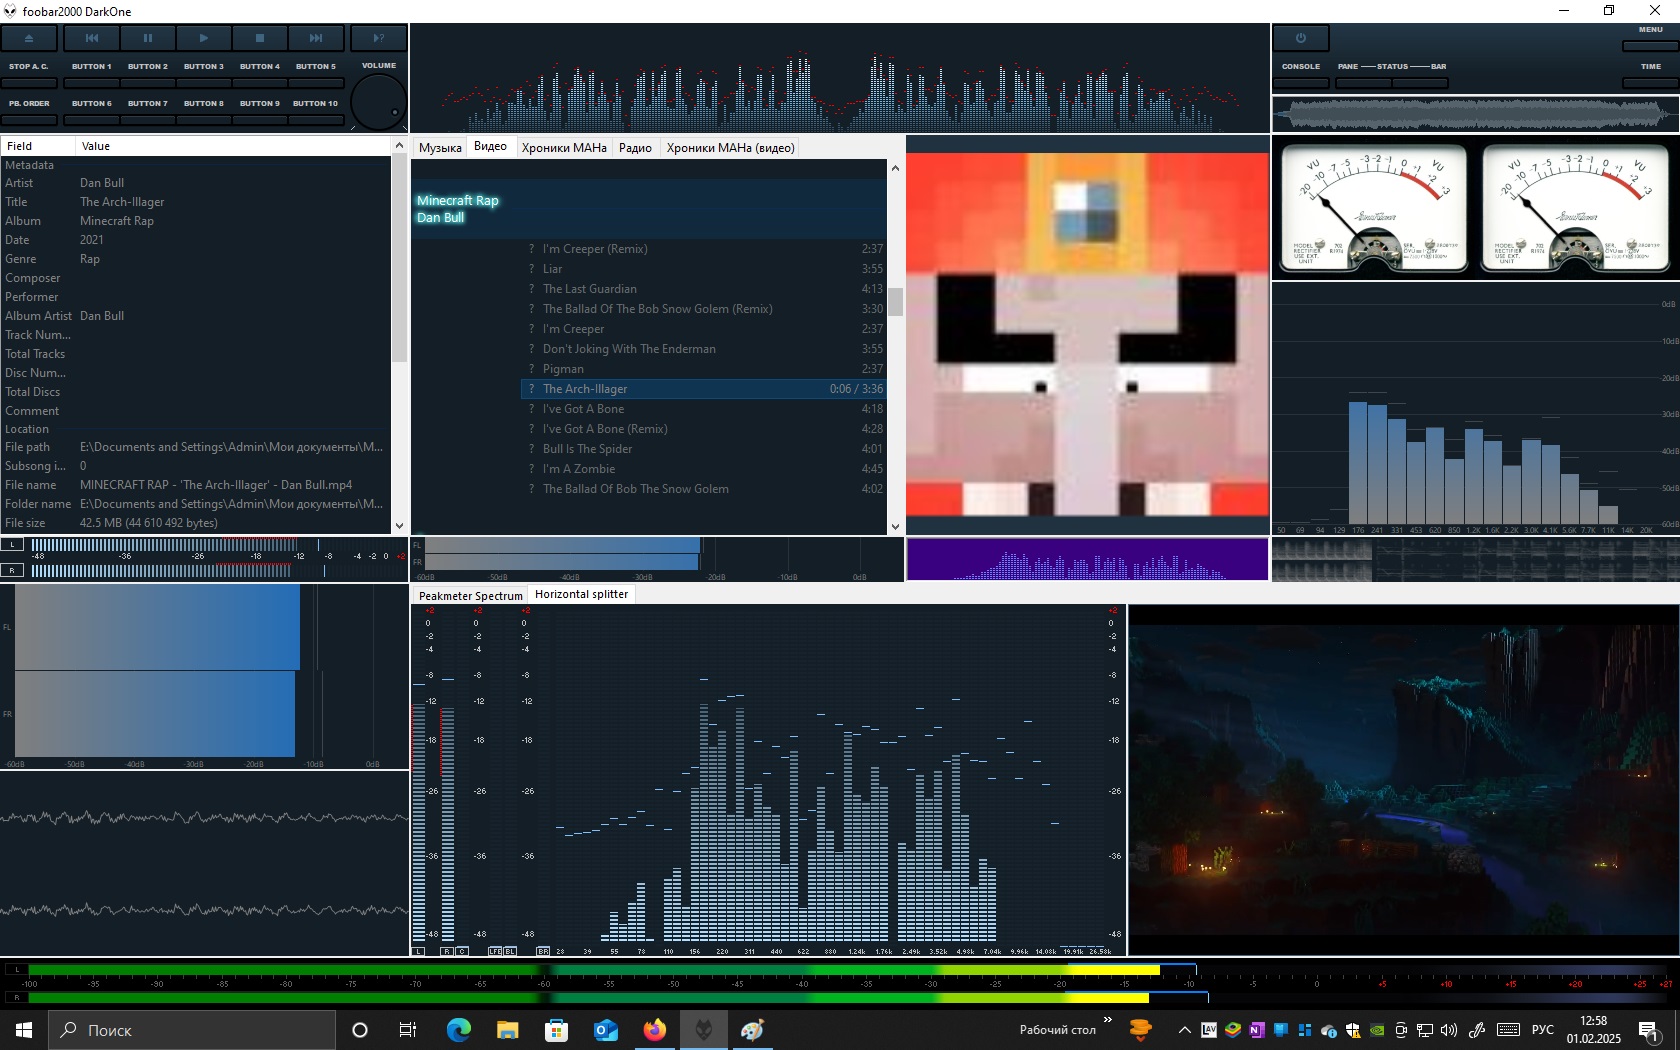Switch to the Радио playlist tab
This screenshot has width=1680, height=1050.
pos(635,148)
